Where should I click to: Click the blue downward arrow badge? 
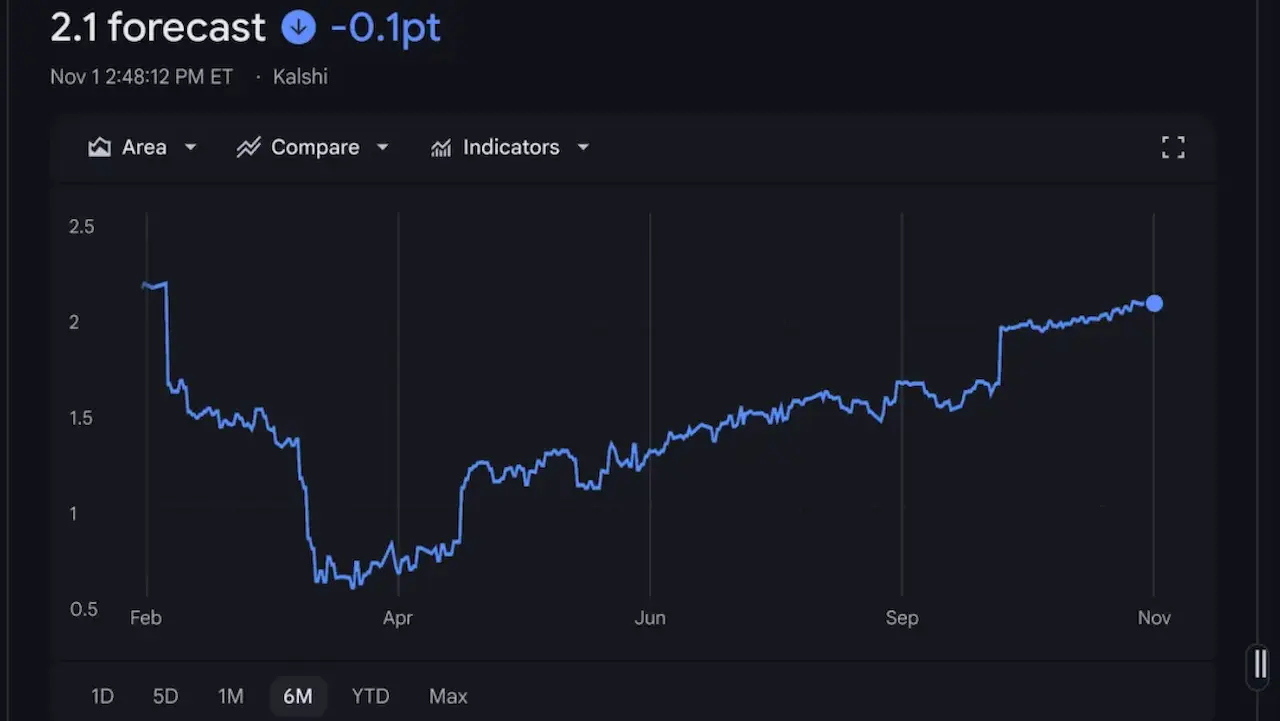[x=298, y=28]
